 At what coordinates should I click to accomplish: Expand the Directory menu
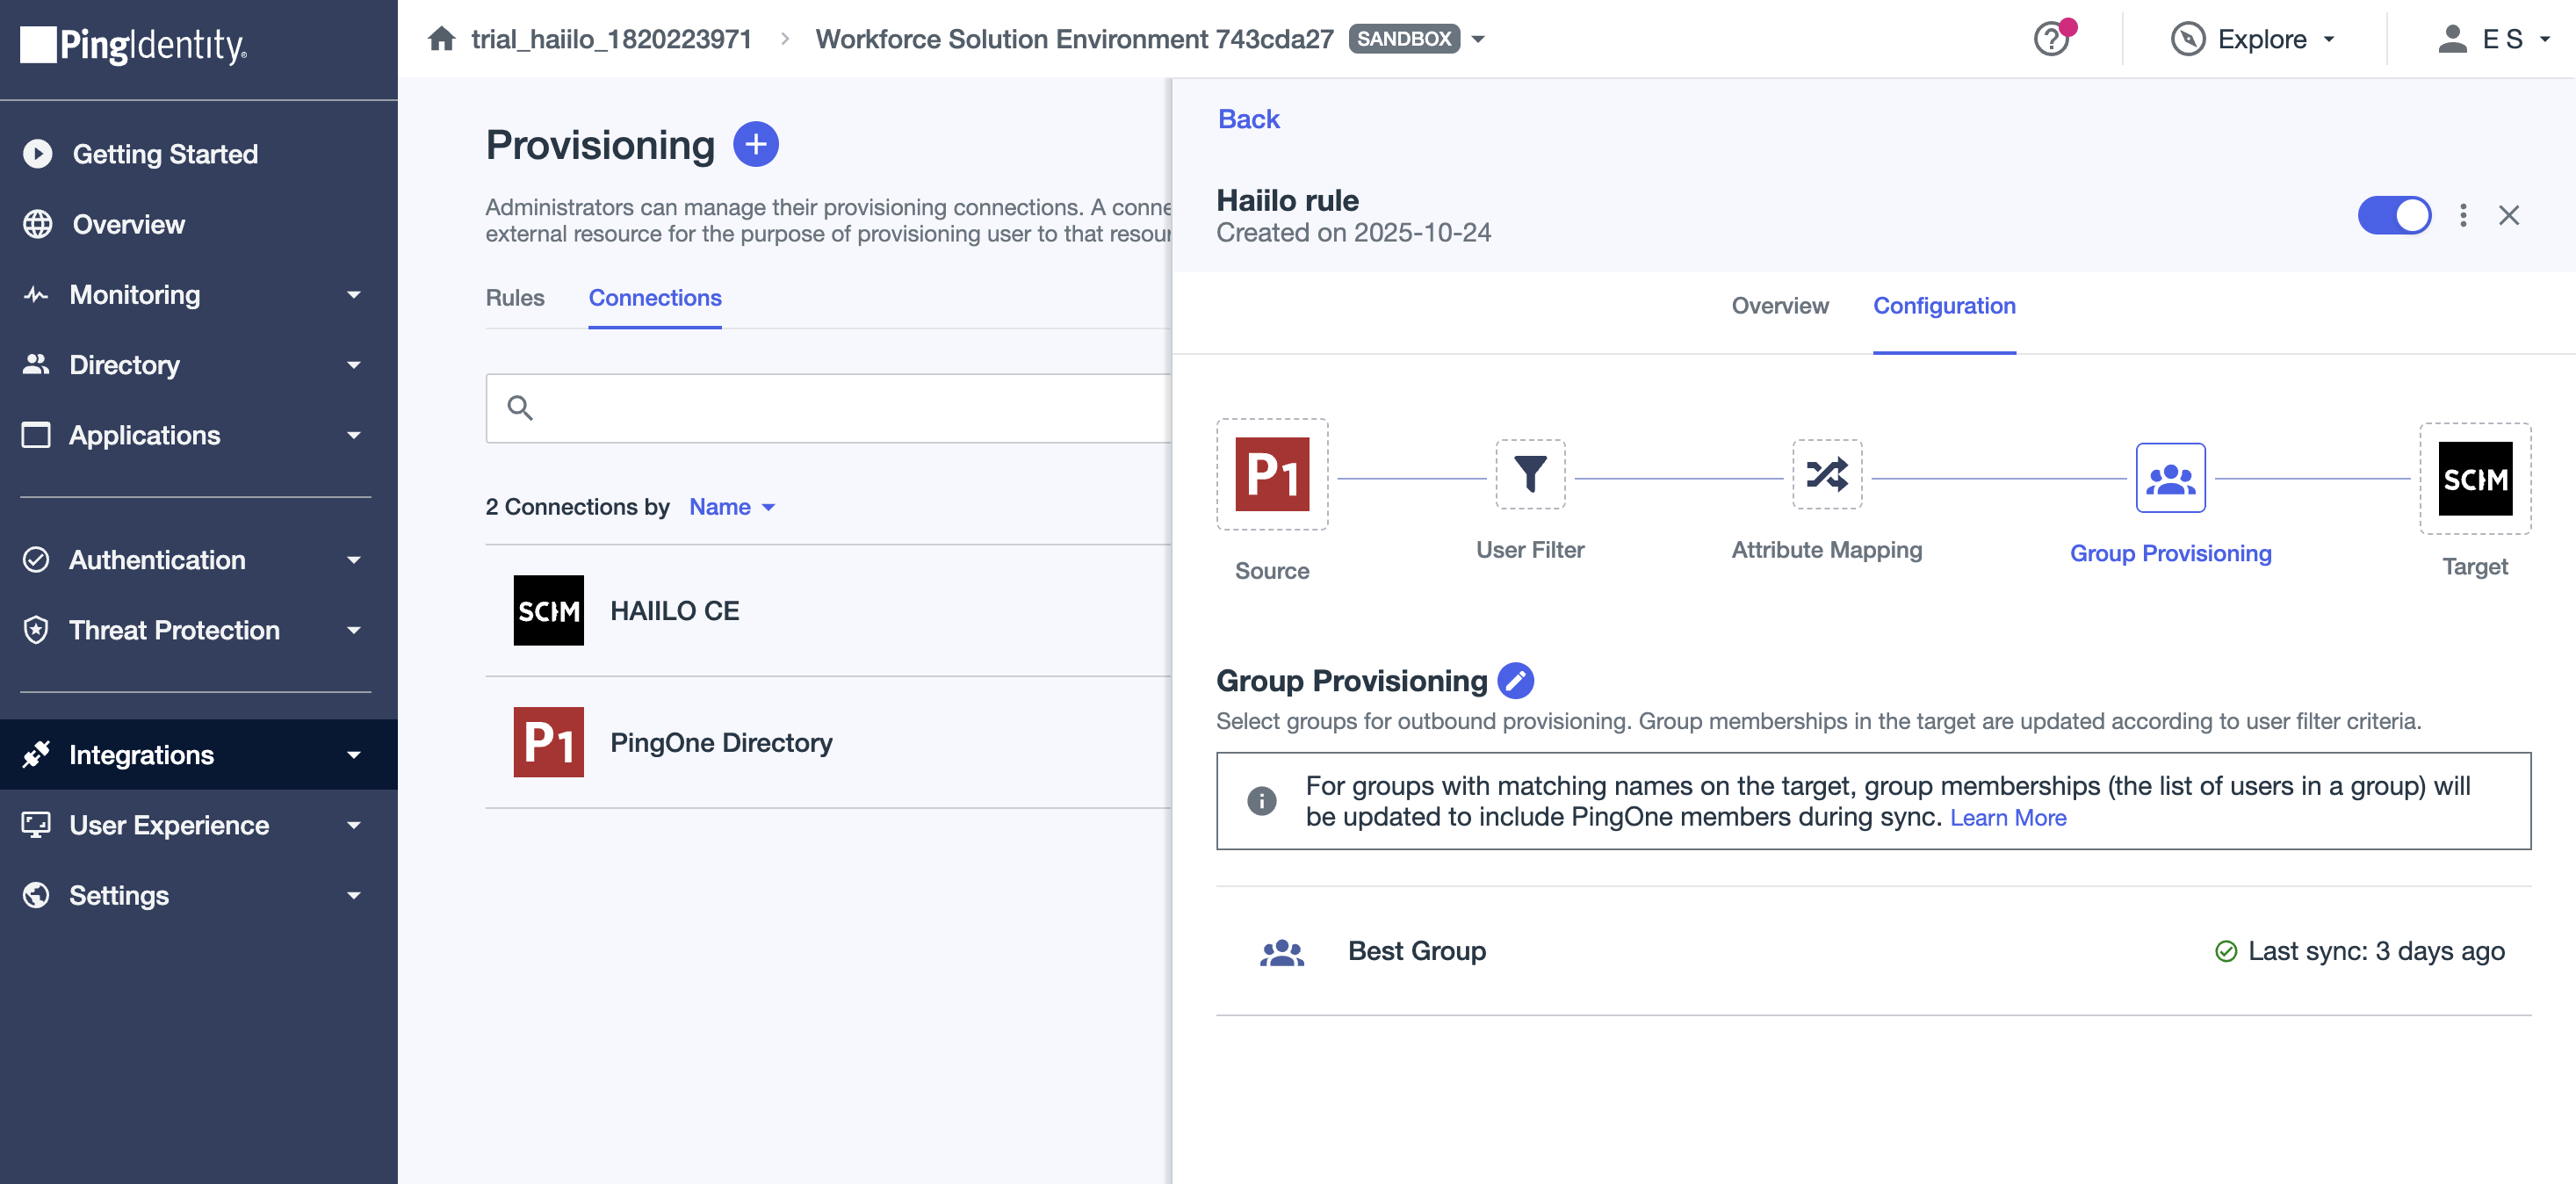(x=354, y=365)
